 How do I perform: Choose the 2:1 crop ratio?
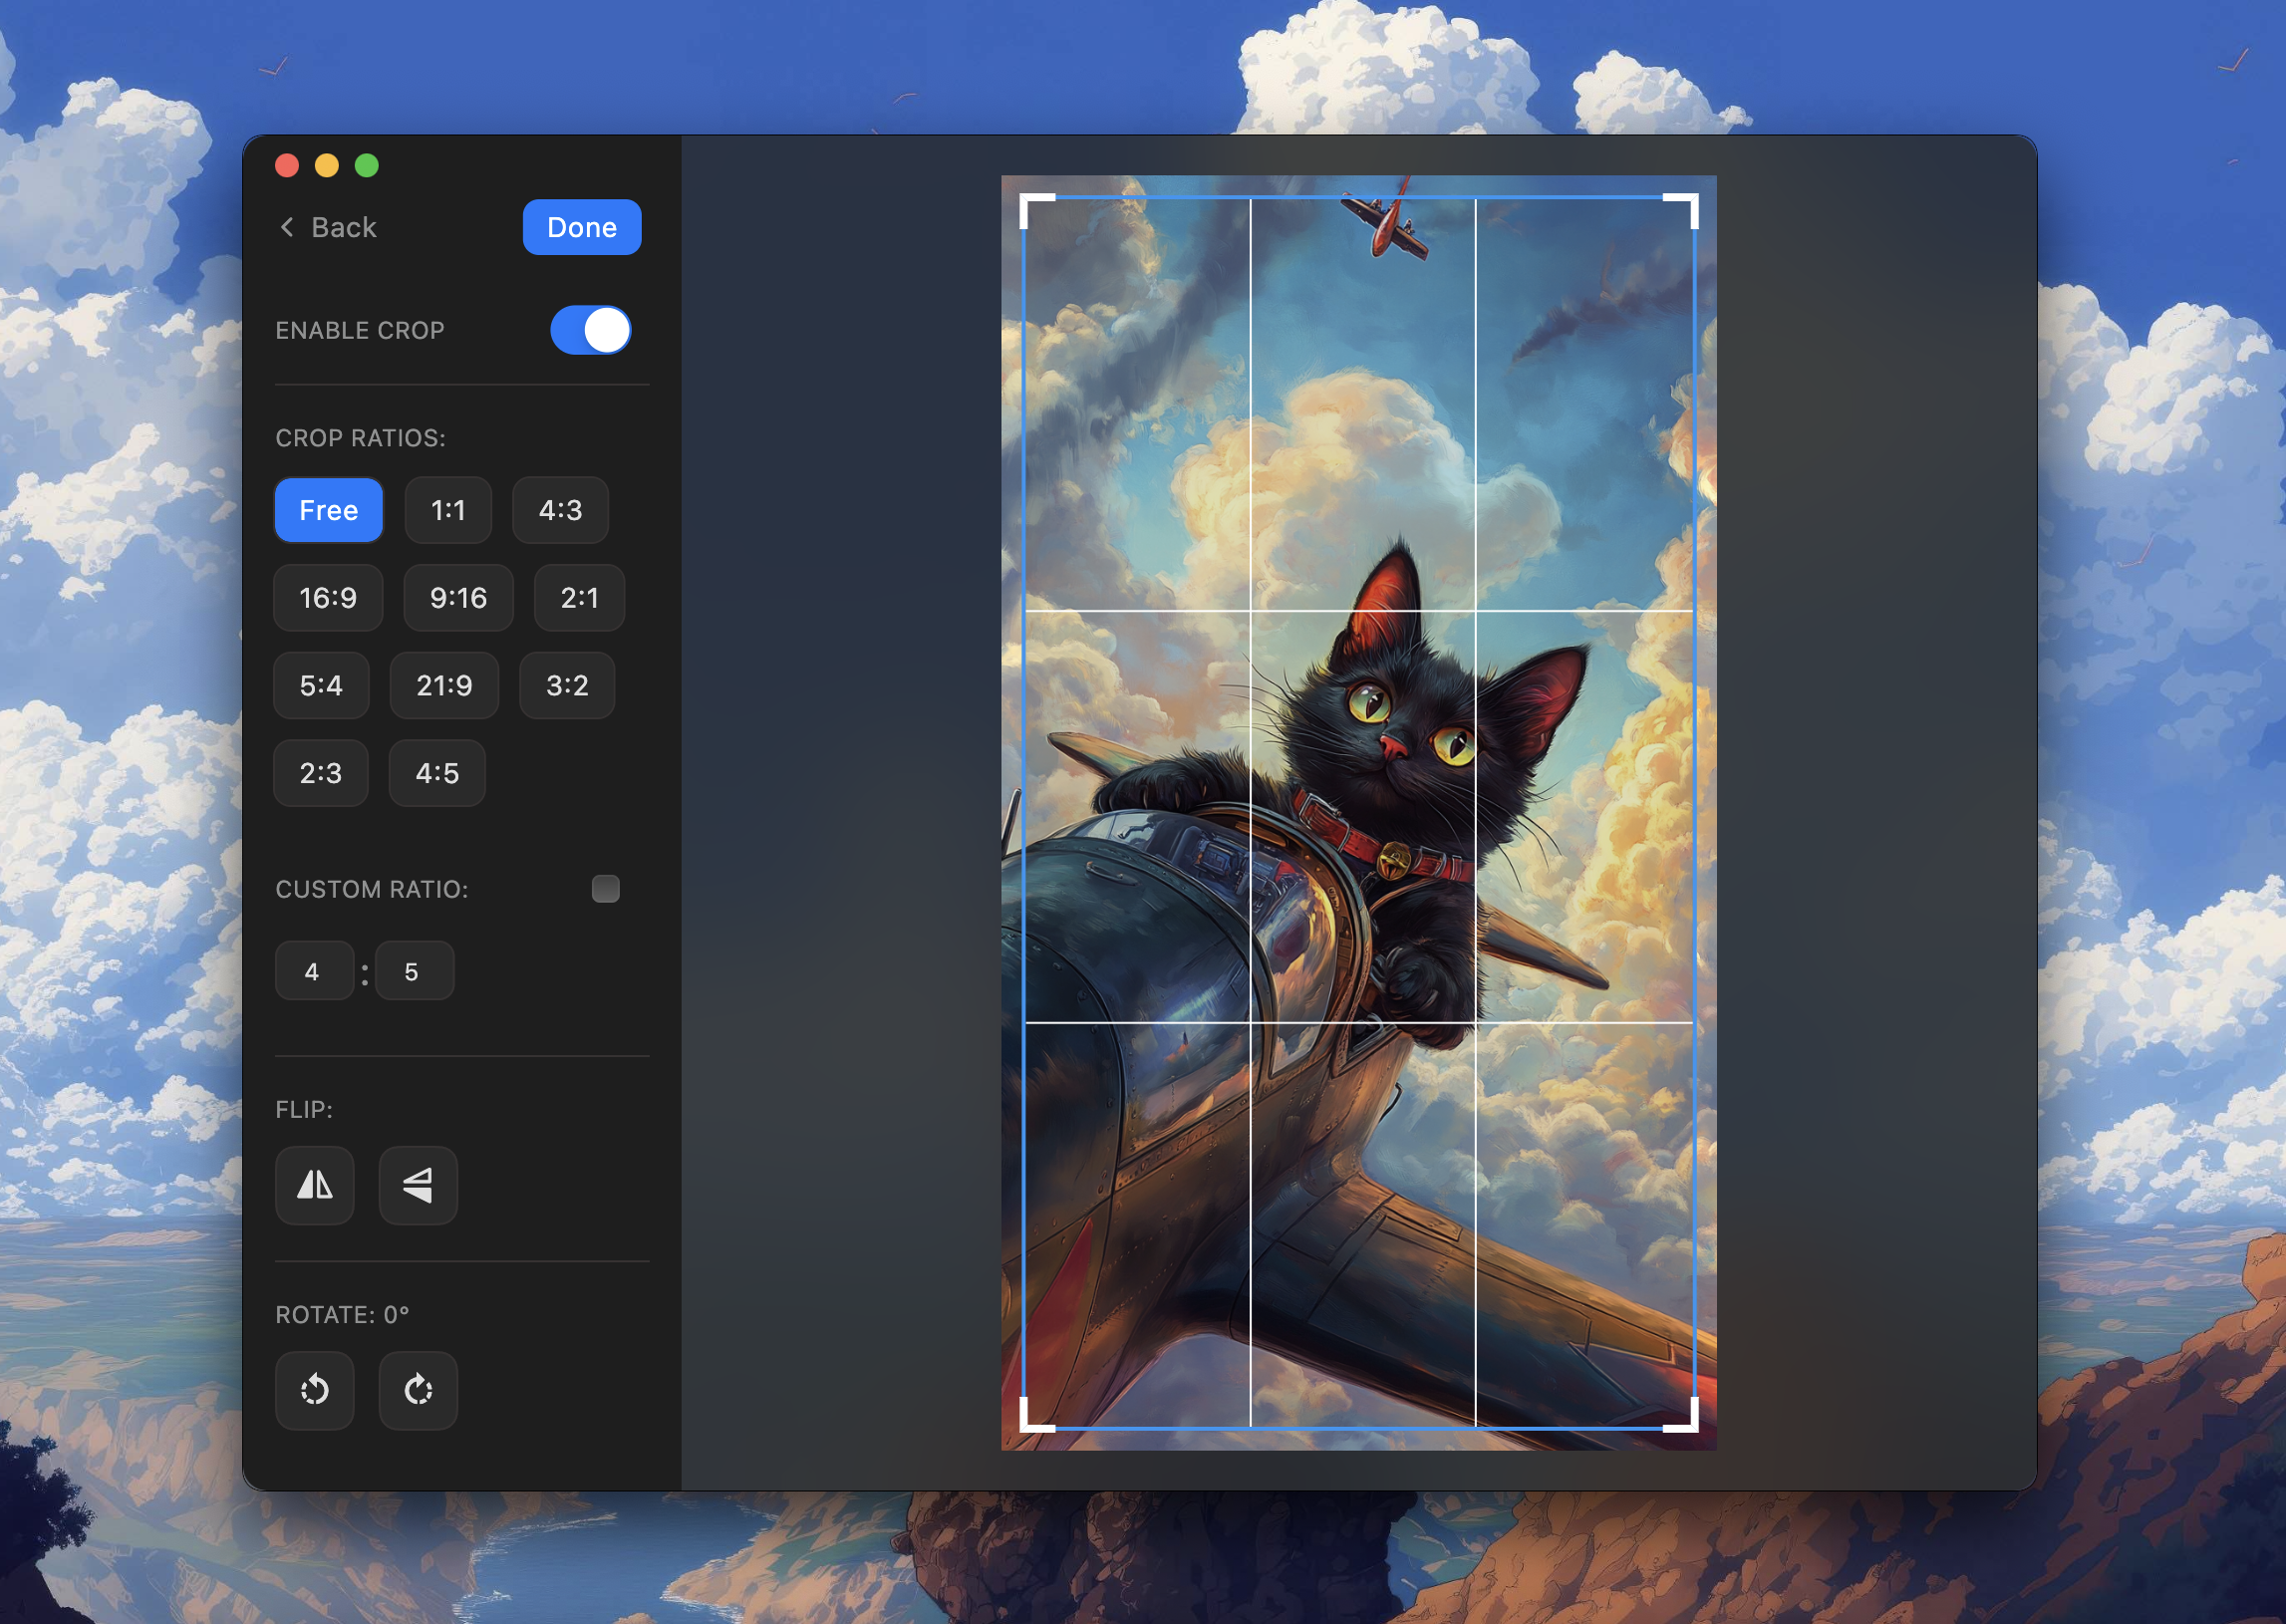point(579,598)
